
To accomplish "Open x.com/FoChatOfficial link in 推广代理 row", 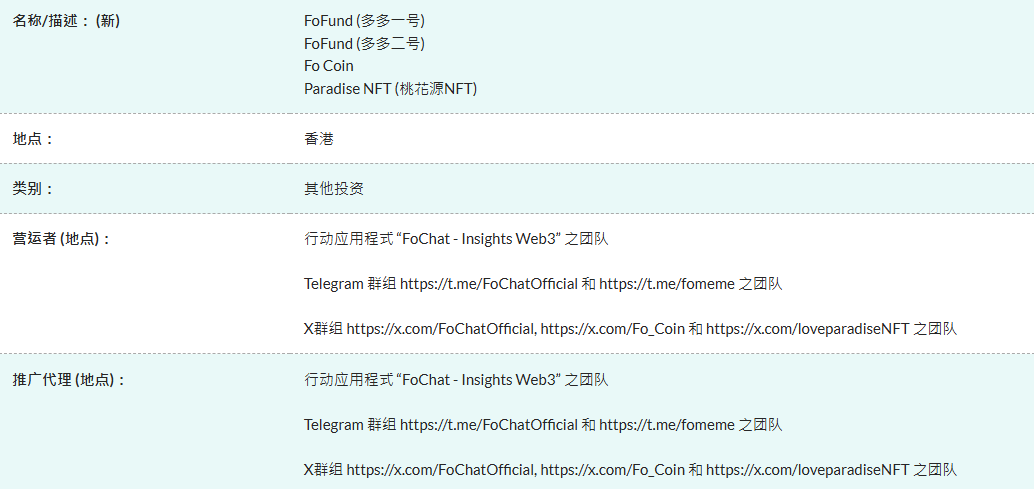I will pyautogui.click(x=441, y=469).
